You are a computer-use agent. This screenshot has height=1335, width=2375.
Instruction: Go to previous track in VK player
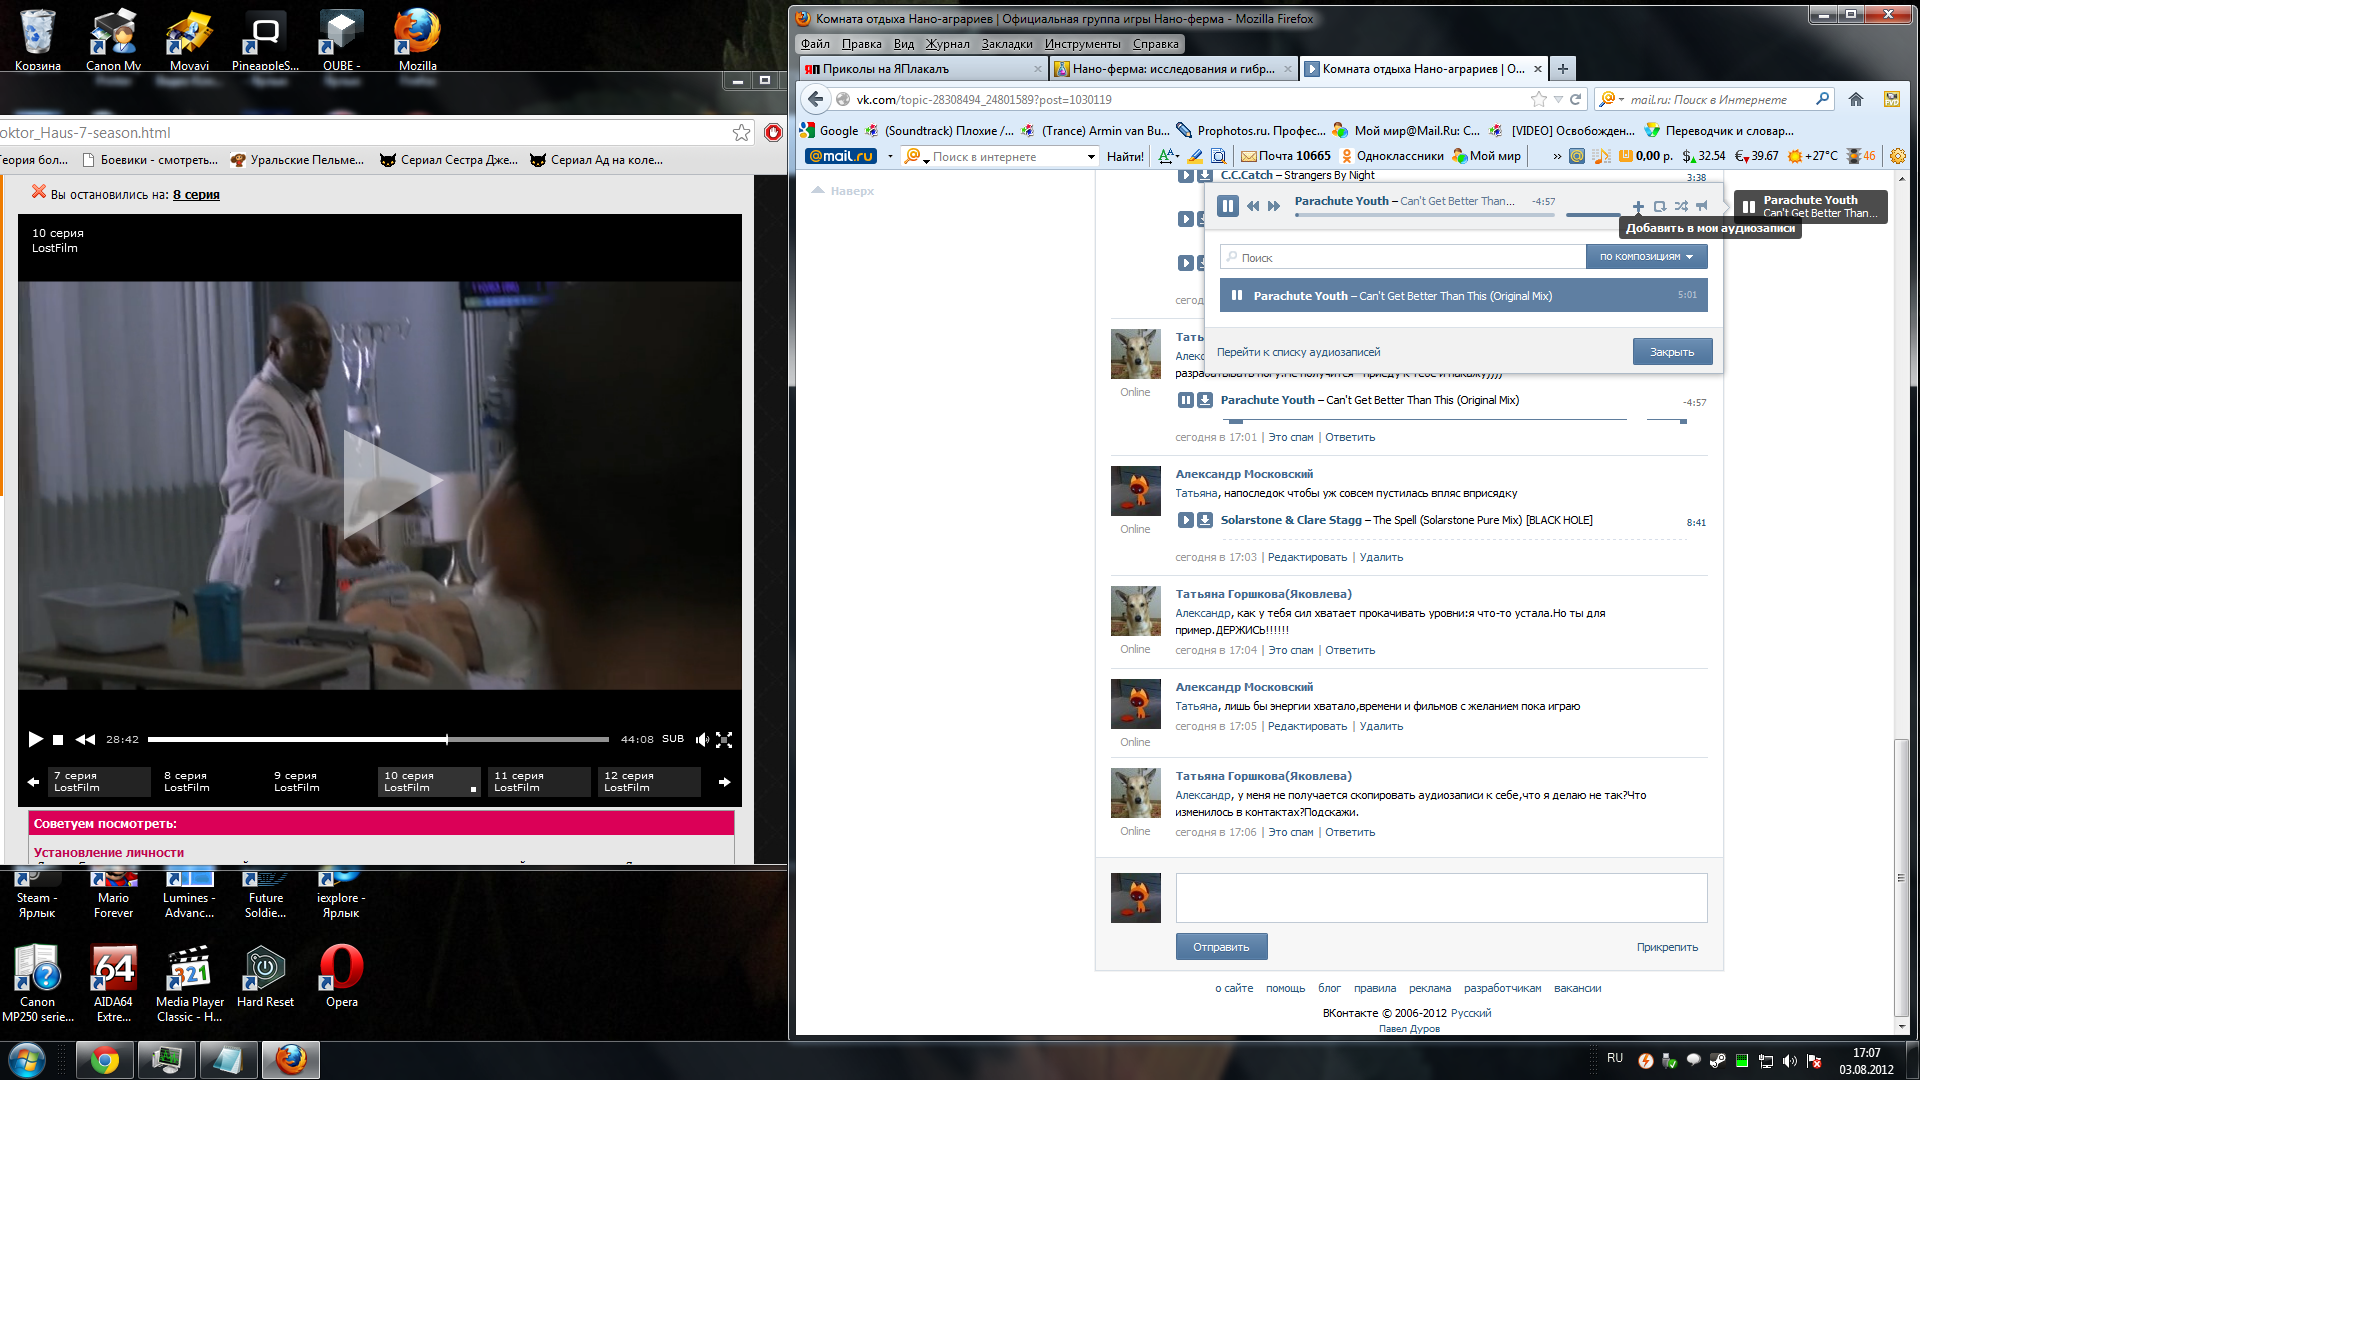(x=1253, y=206)
